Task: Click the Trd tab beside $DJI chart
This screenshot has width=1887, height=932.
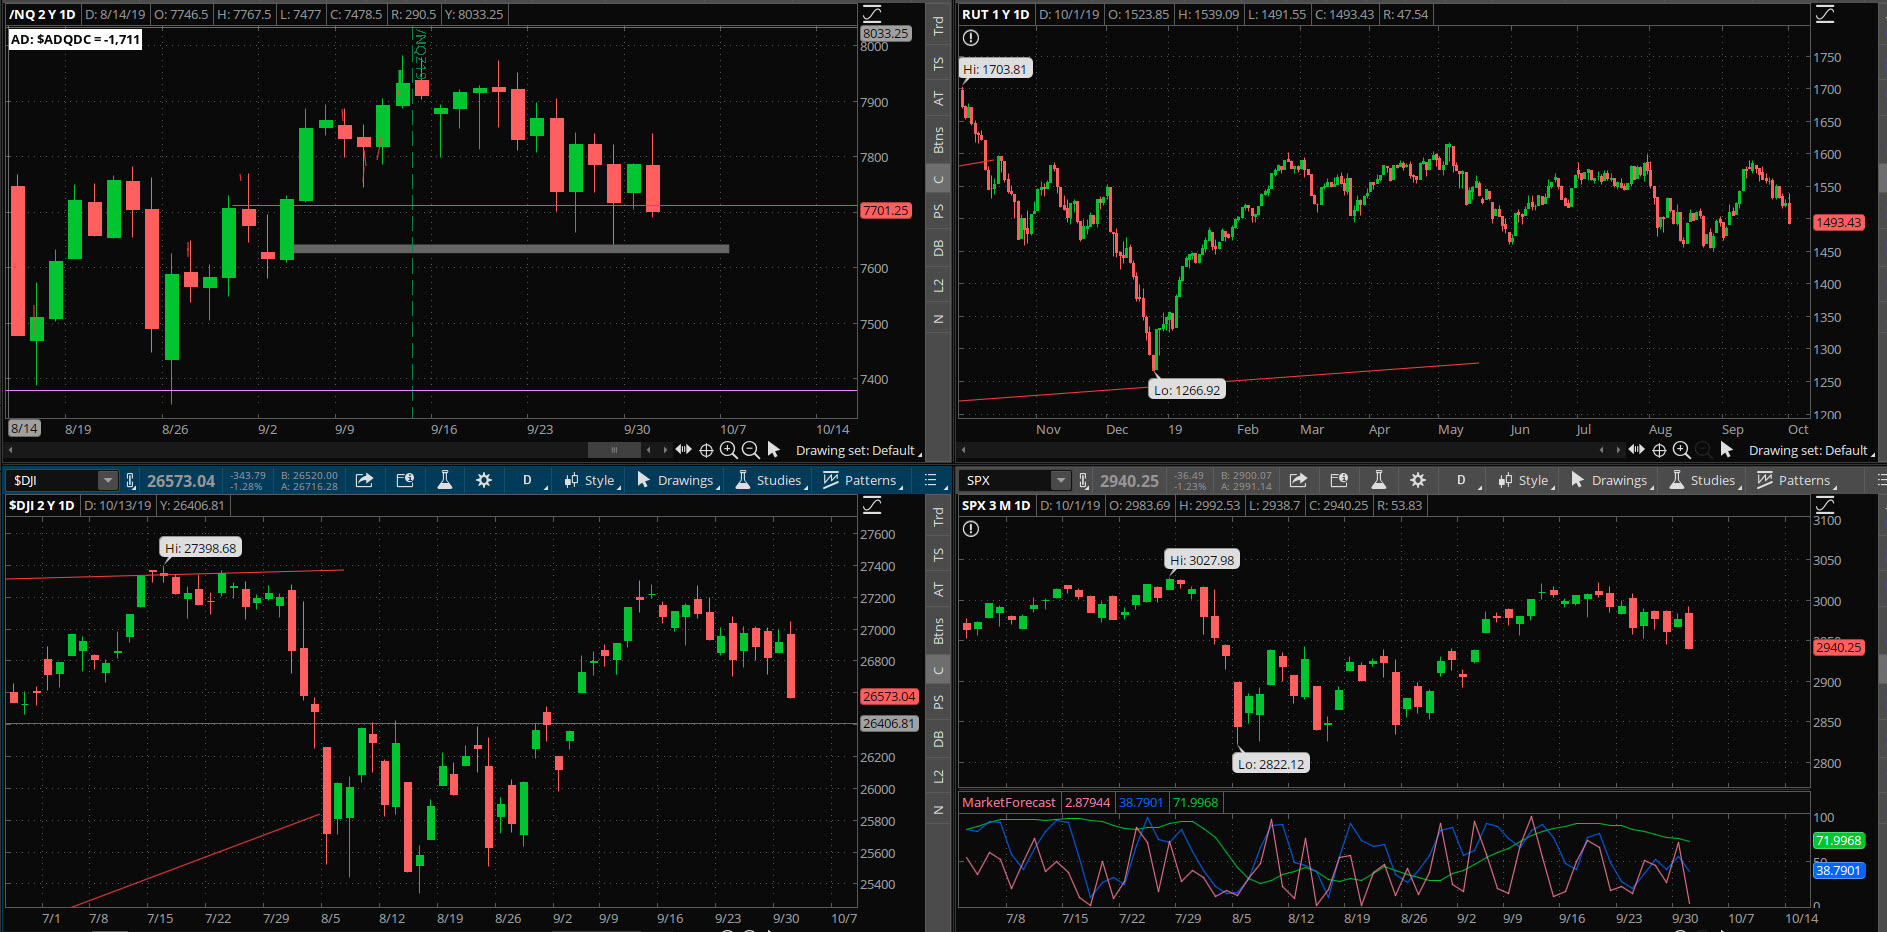Action: tap(938, 517)
